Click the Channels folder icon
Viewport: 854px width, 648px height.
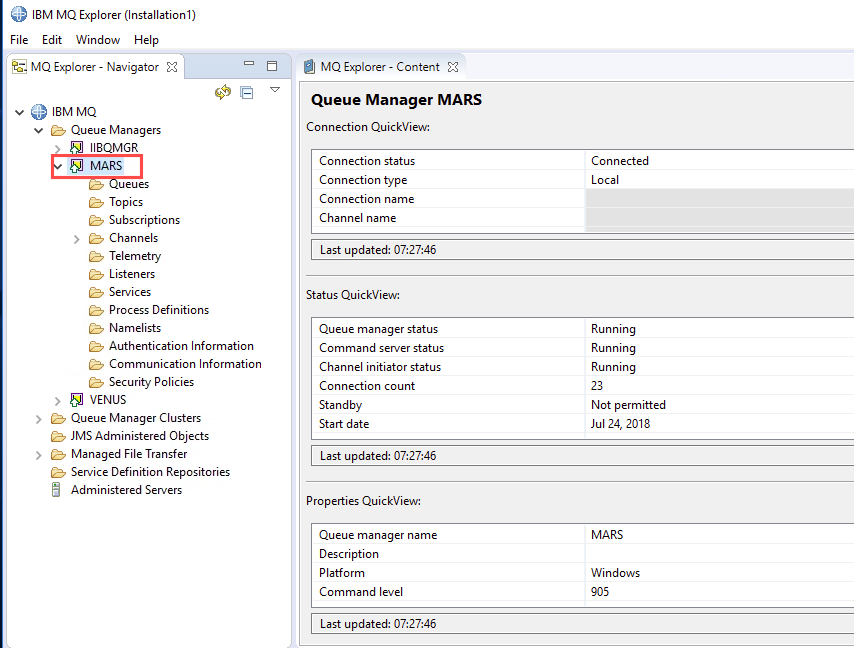pyautogui.click(x=96, y=239)
